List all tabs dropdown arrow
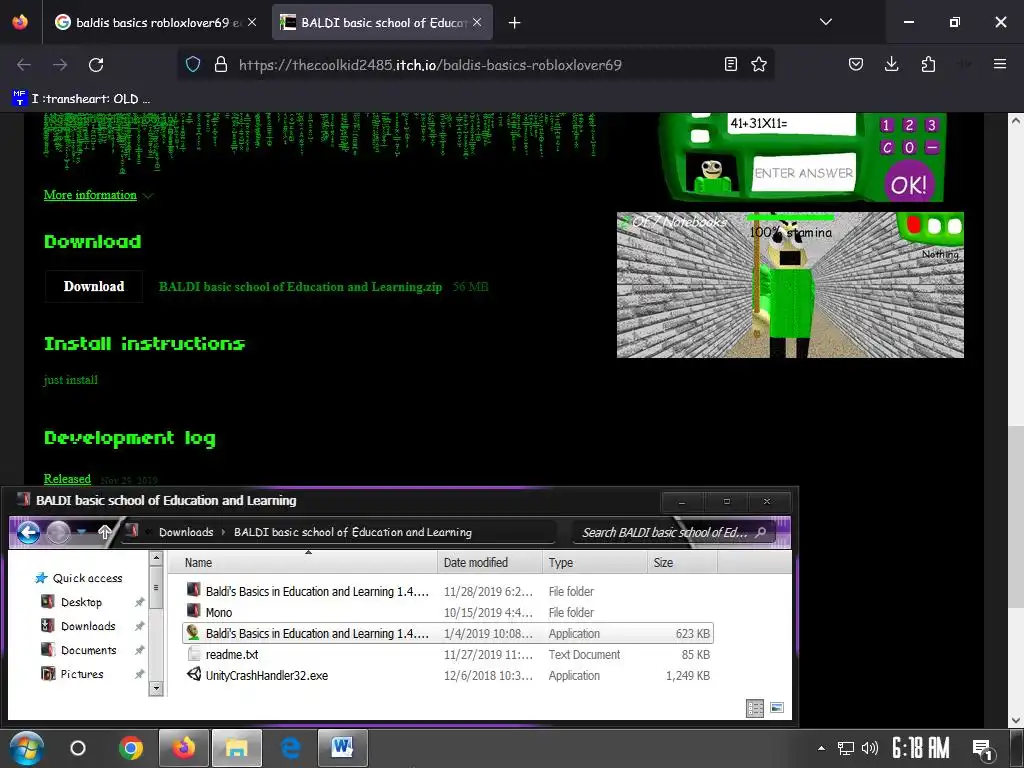 click(825, 22)
